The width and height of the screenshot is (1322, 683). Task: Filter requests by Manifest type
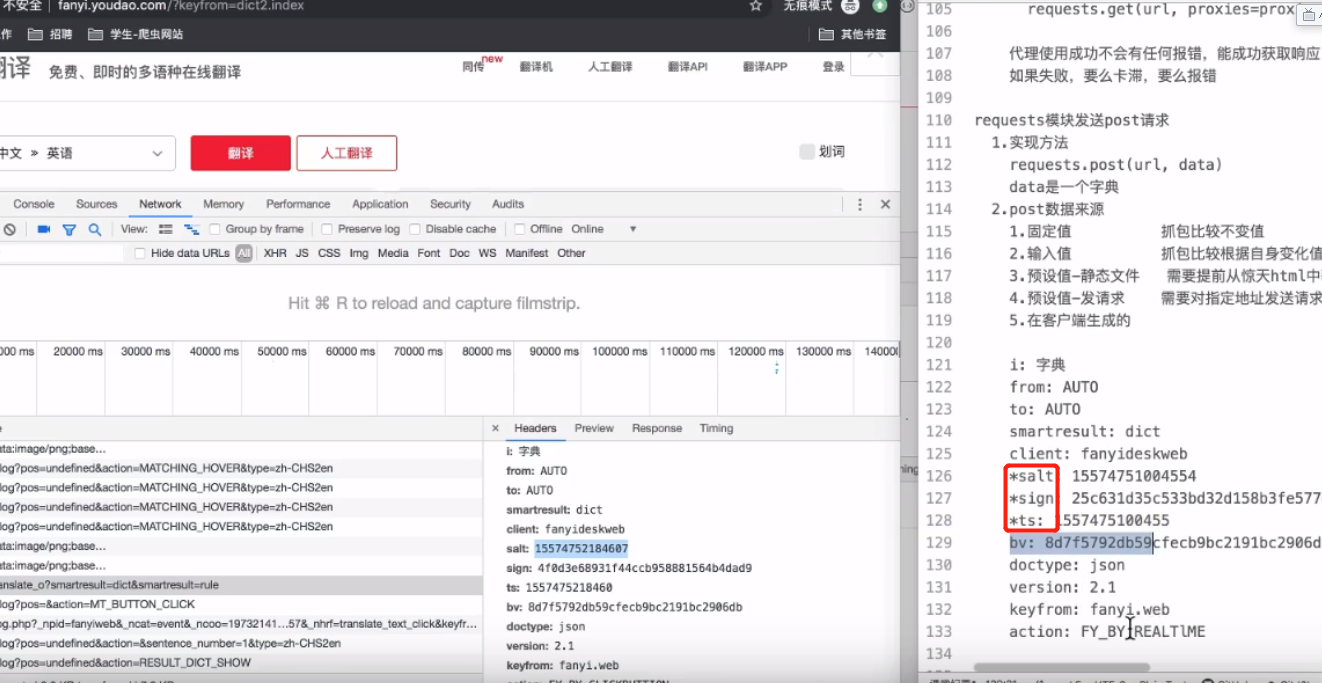pos(527,253)
